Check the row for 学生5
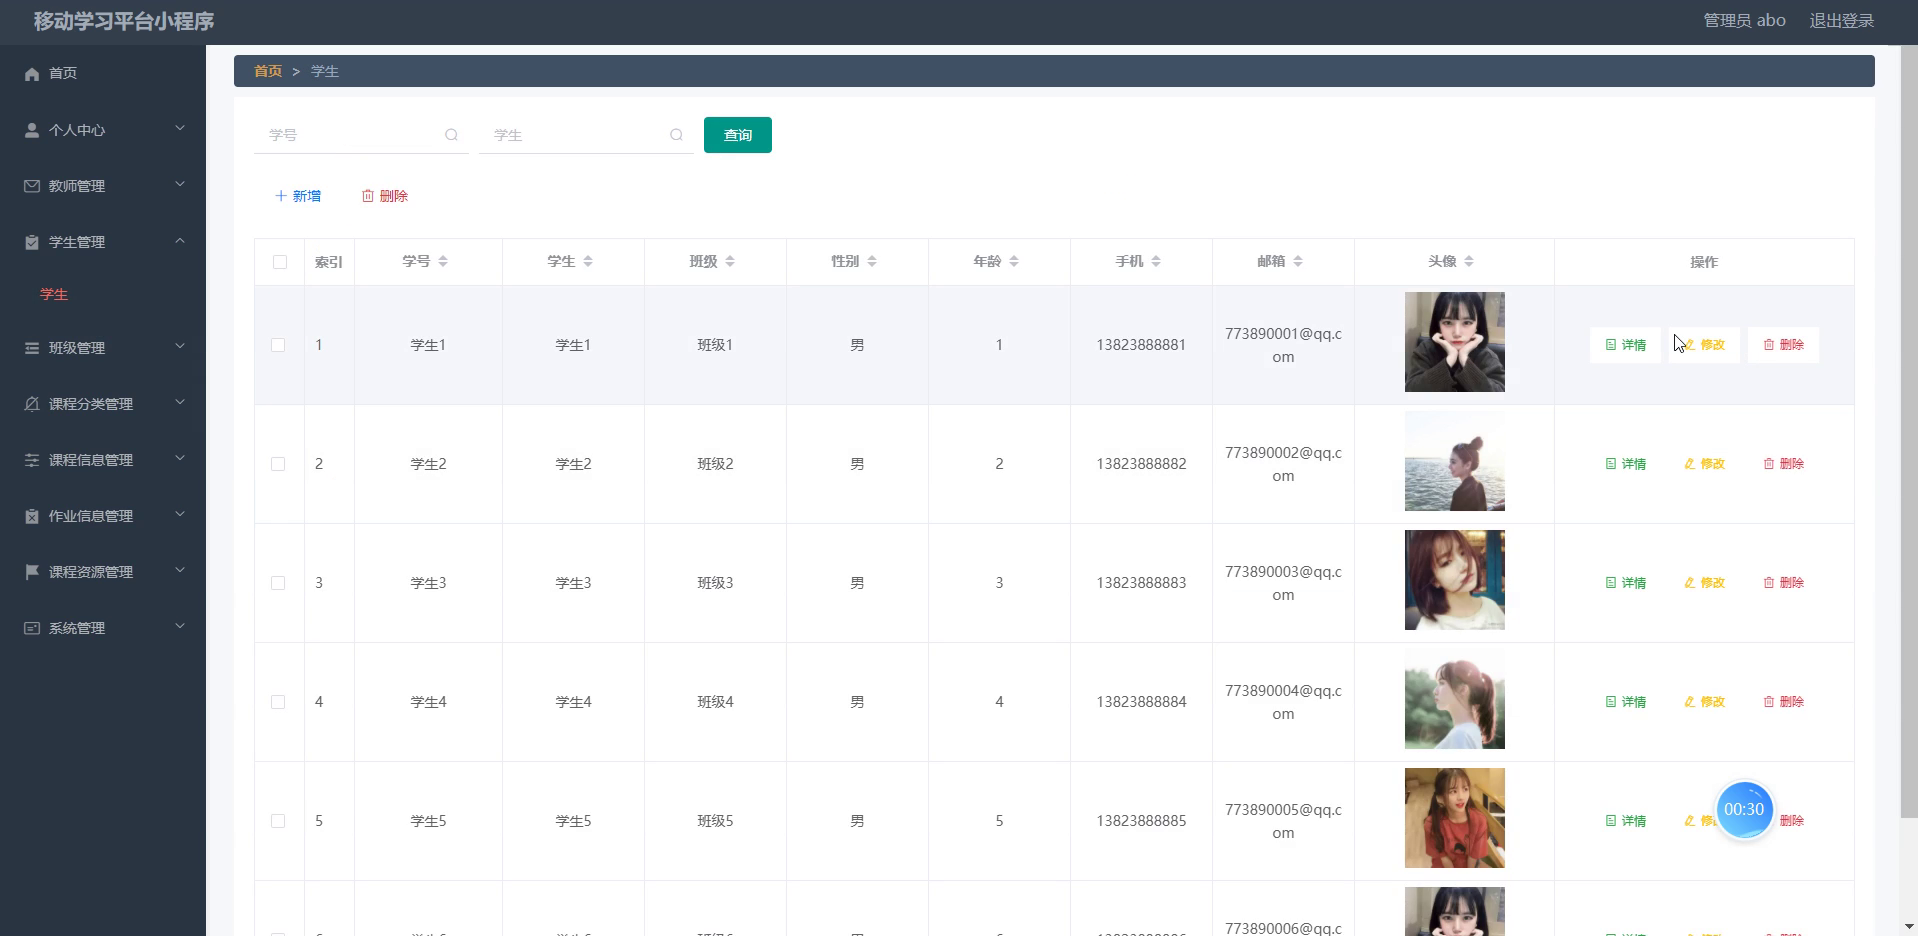This screenshot has height=936, width=1918. click(278, 821)
